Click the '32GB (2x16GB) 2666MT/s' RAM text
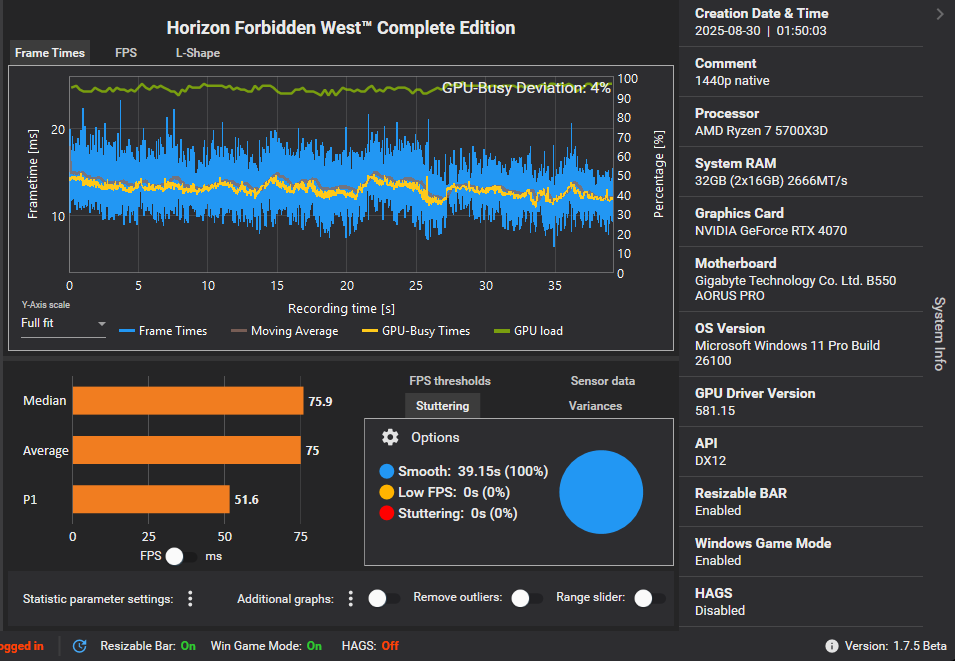Image resolution: width=955 pixels, height=661 pixels. (x=771, y=180)
